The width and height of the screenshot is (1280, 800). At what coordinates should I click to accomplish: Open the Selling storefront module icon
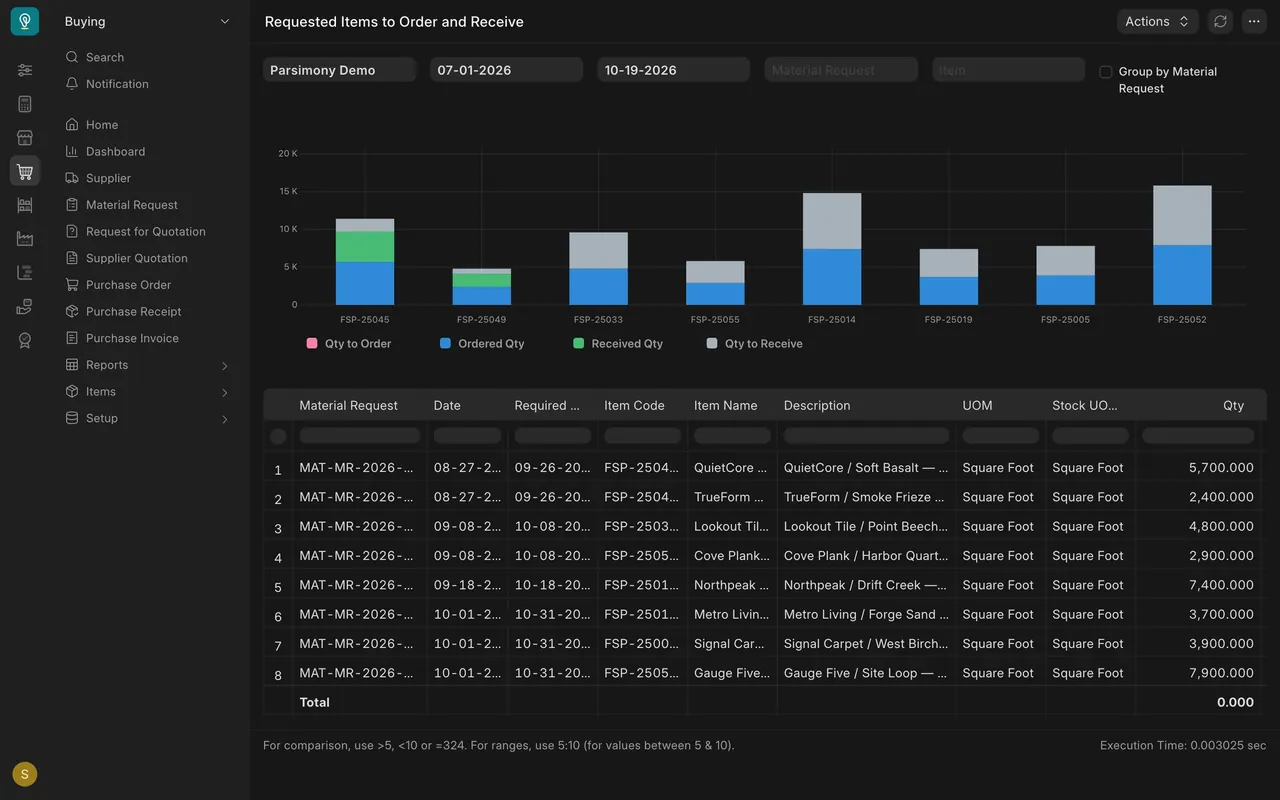[25, 138]
